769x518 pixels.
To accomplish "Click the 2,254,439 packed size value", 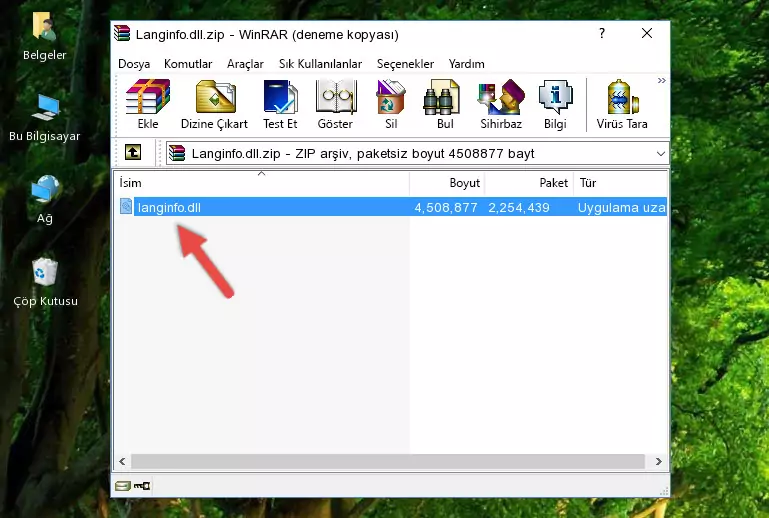I will click(x=518, y=207).
